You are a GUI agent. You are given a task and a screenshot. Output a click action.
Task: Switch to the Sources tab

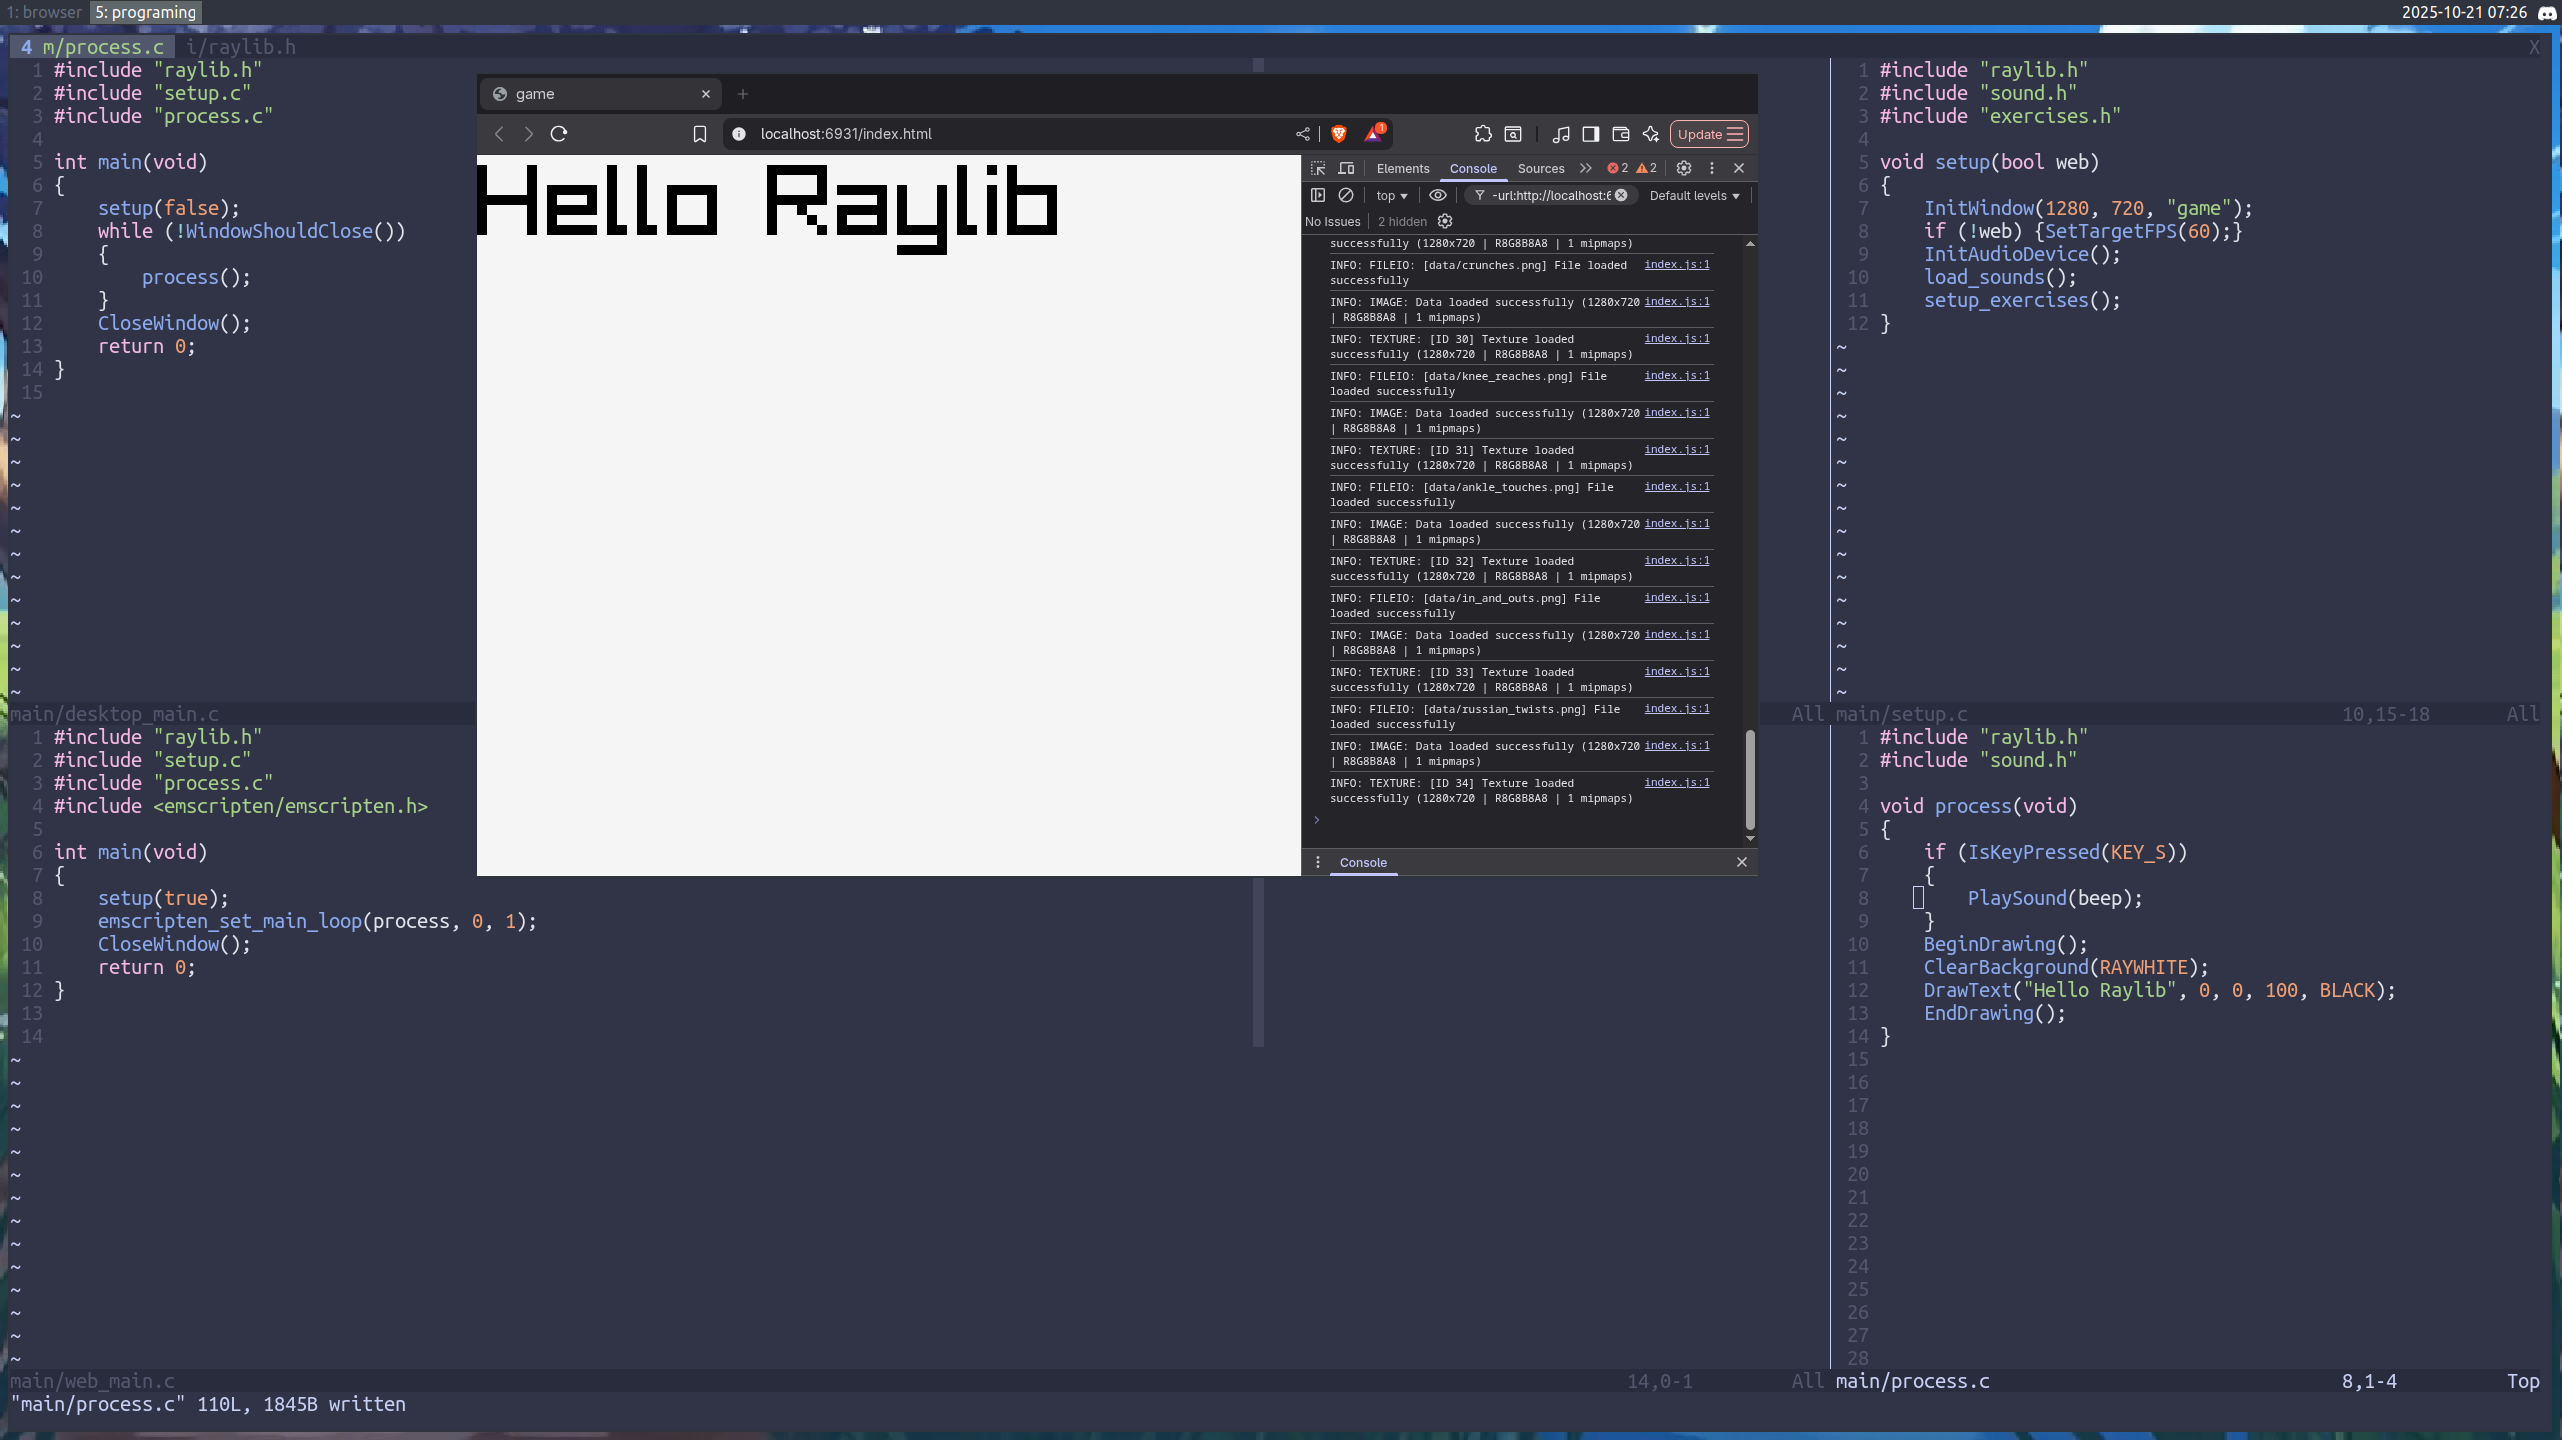[x=1540, y=169]
